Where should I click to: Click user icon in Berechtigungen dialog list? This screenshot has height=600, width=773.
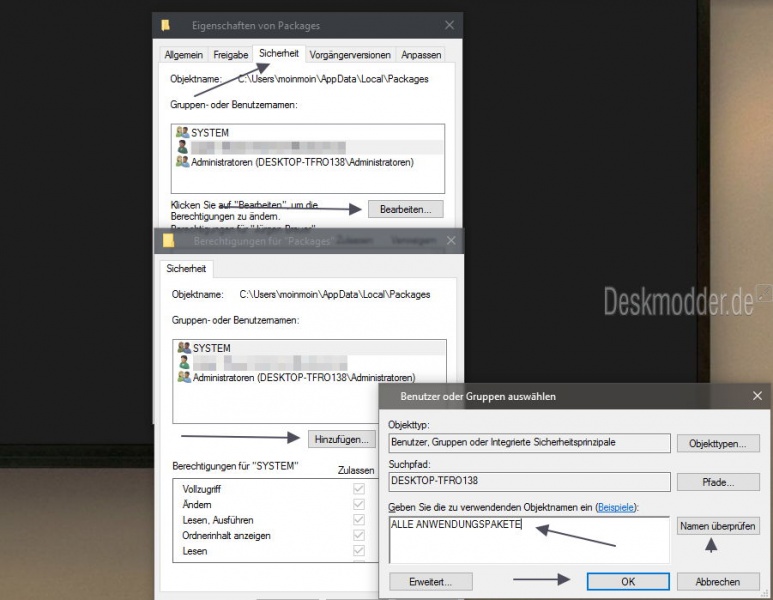184,362
